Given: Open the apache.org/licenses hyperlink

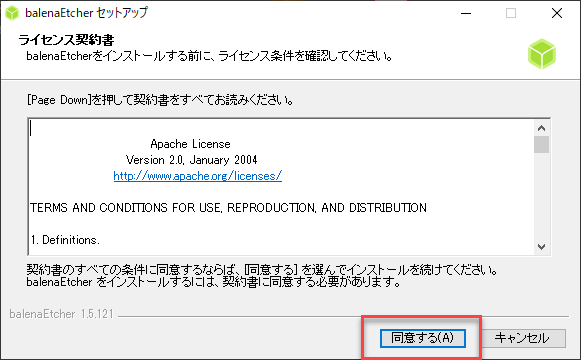Looking at the screenshot, I should (x=197, y=176).
